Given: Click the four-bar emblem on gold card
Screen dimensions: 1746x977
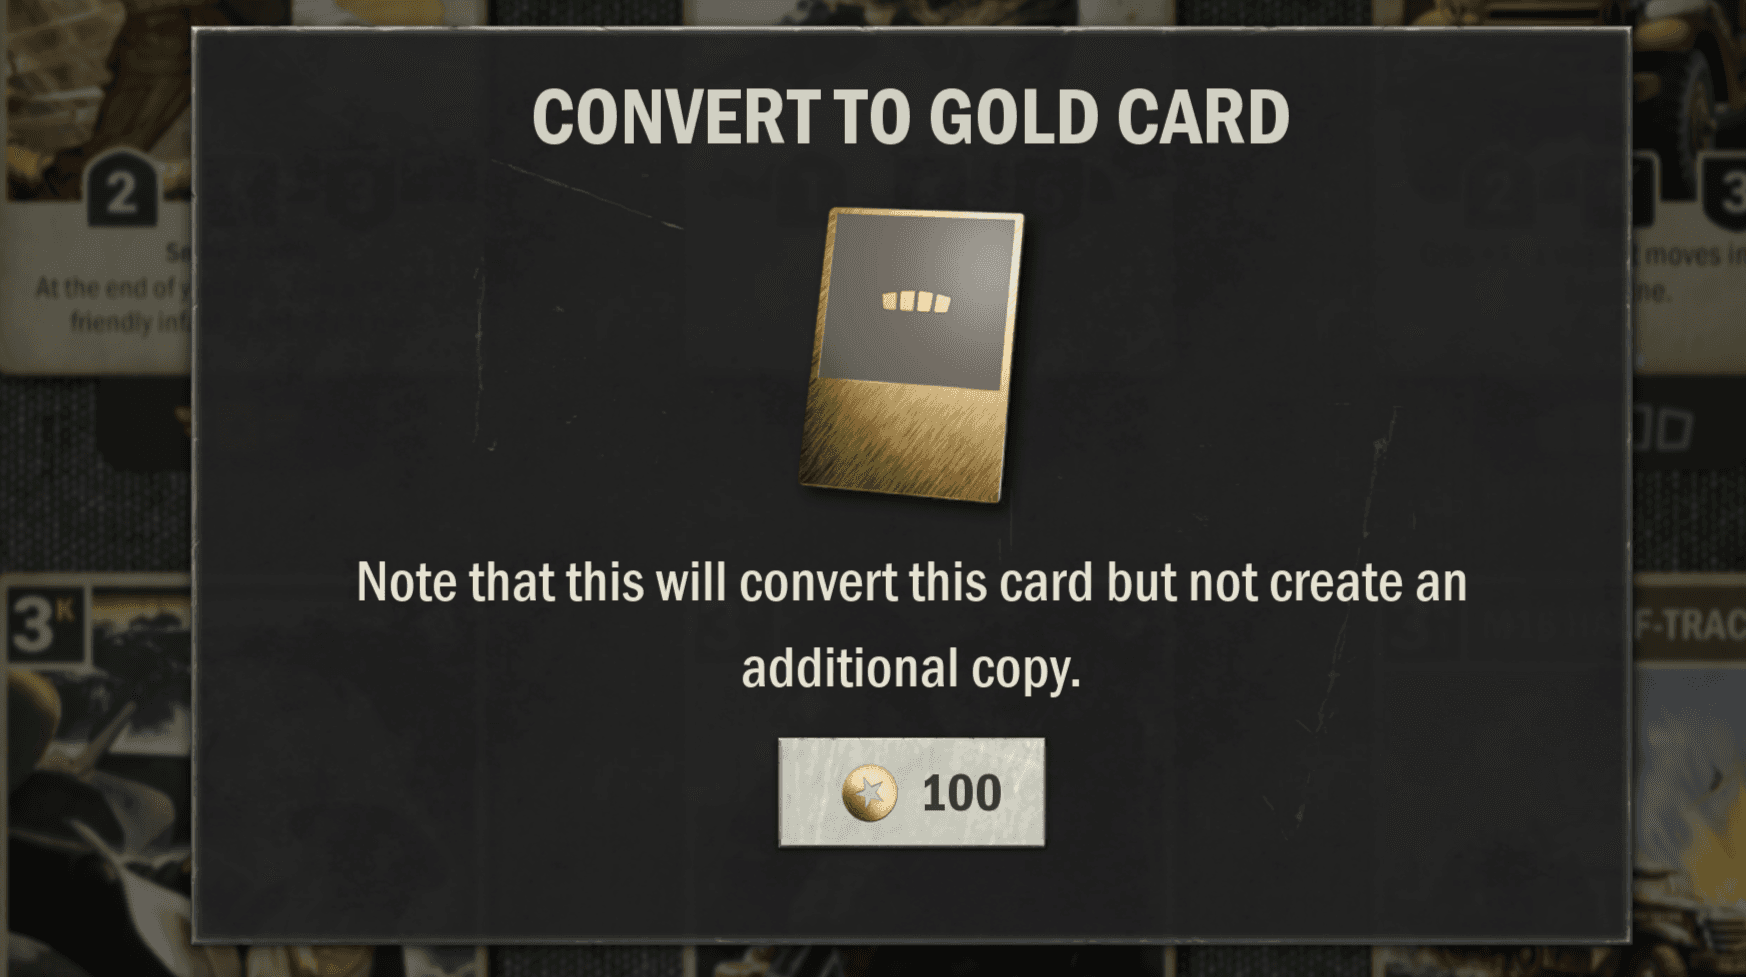Looking at the screenshot, I should (x=916, y=301).
